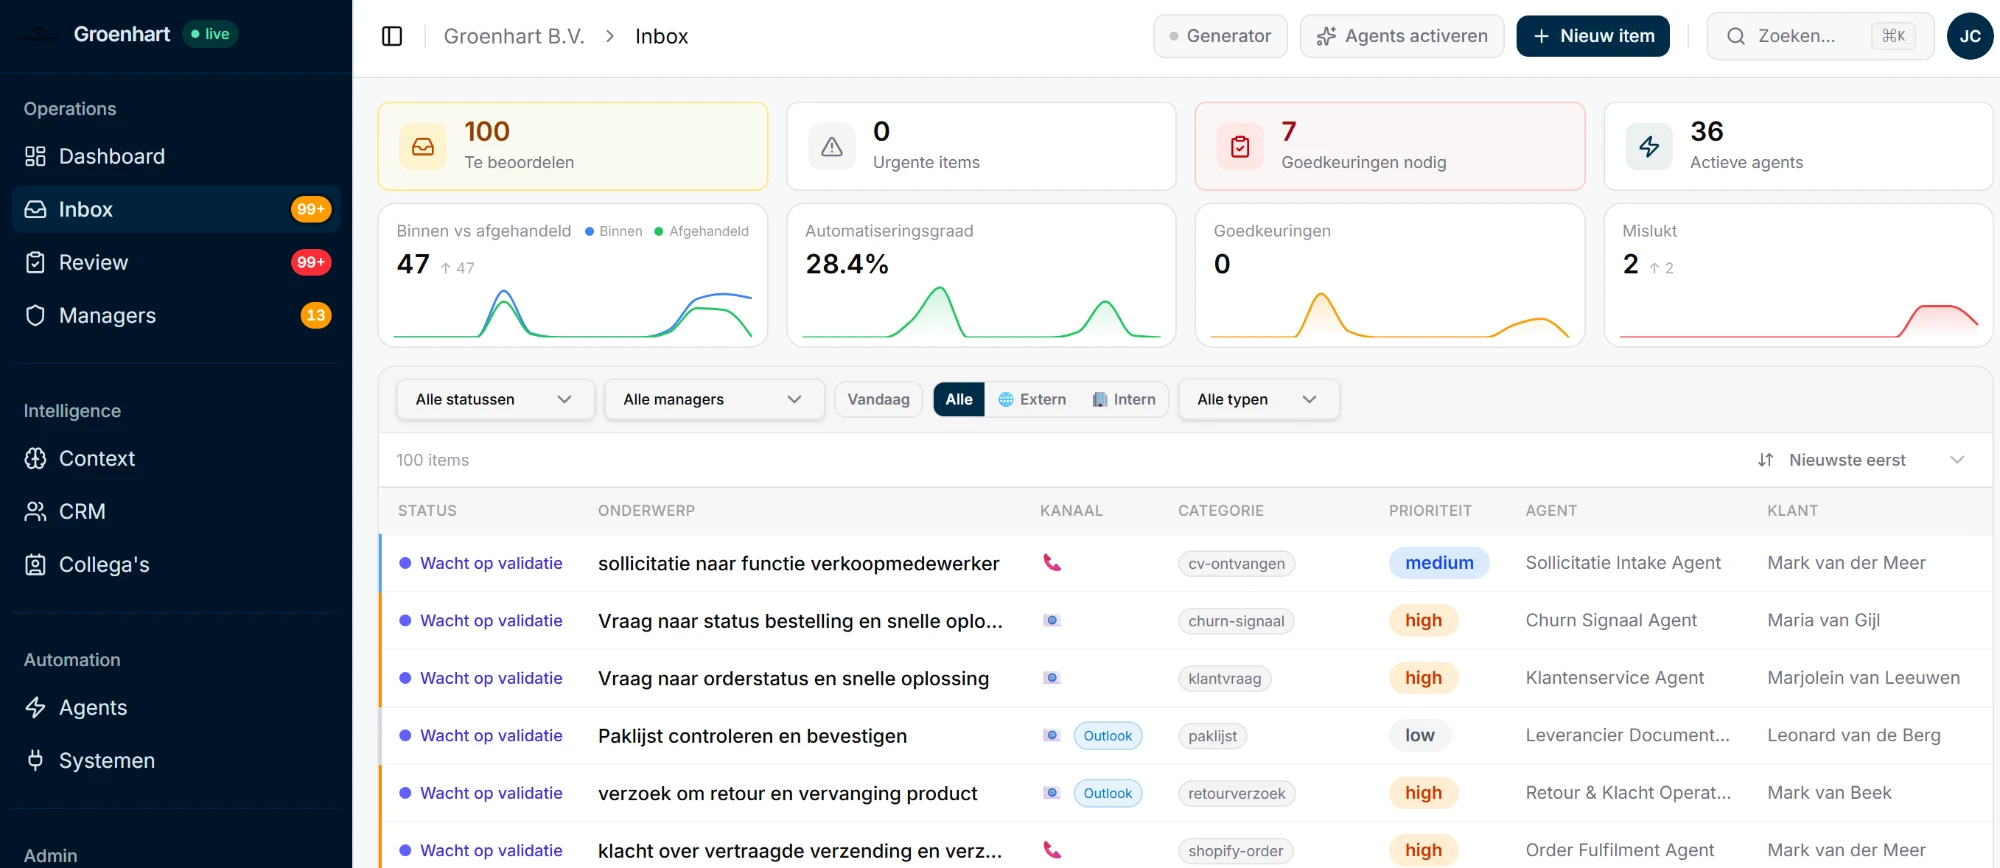Click the Agents lightning icon

pos(35,707)
